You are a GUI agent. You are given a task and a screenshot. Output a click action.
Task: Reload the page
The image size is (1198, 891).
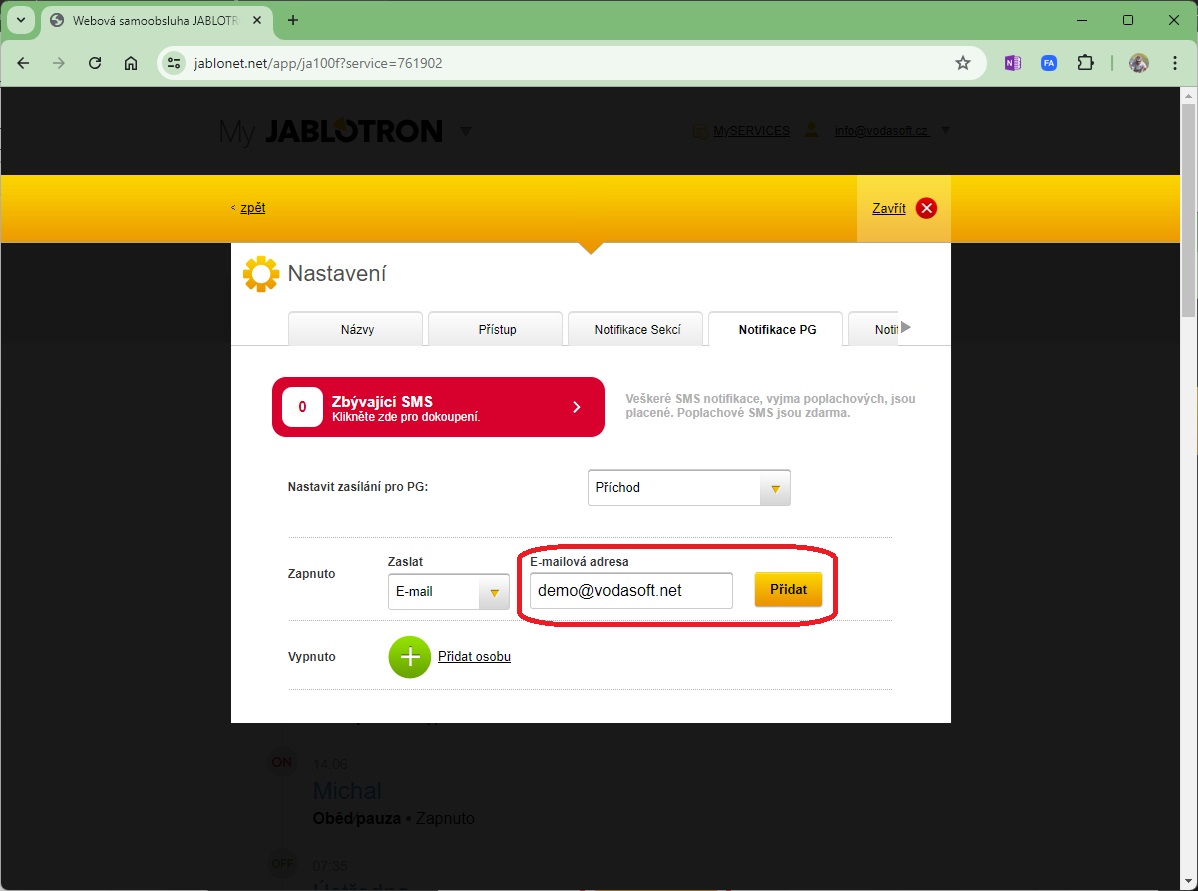pyautogui.click(x=95, y=63)
